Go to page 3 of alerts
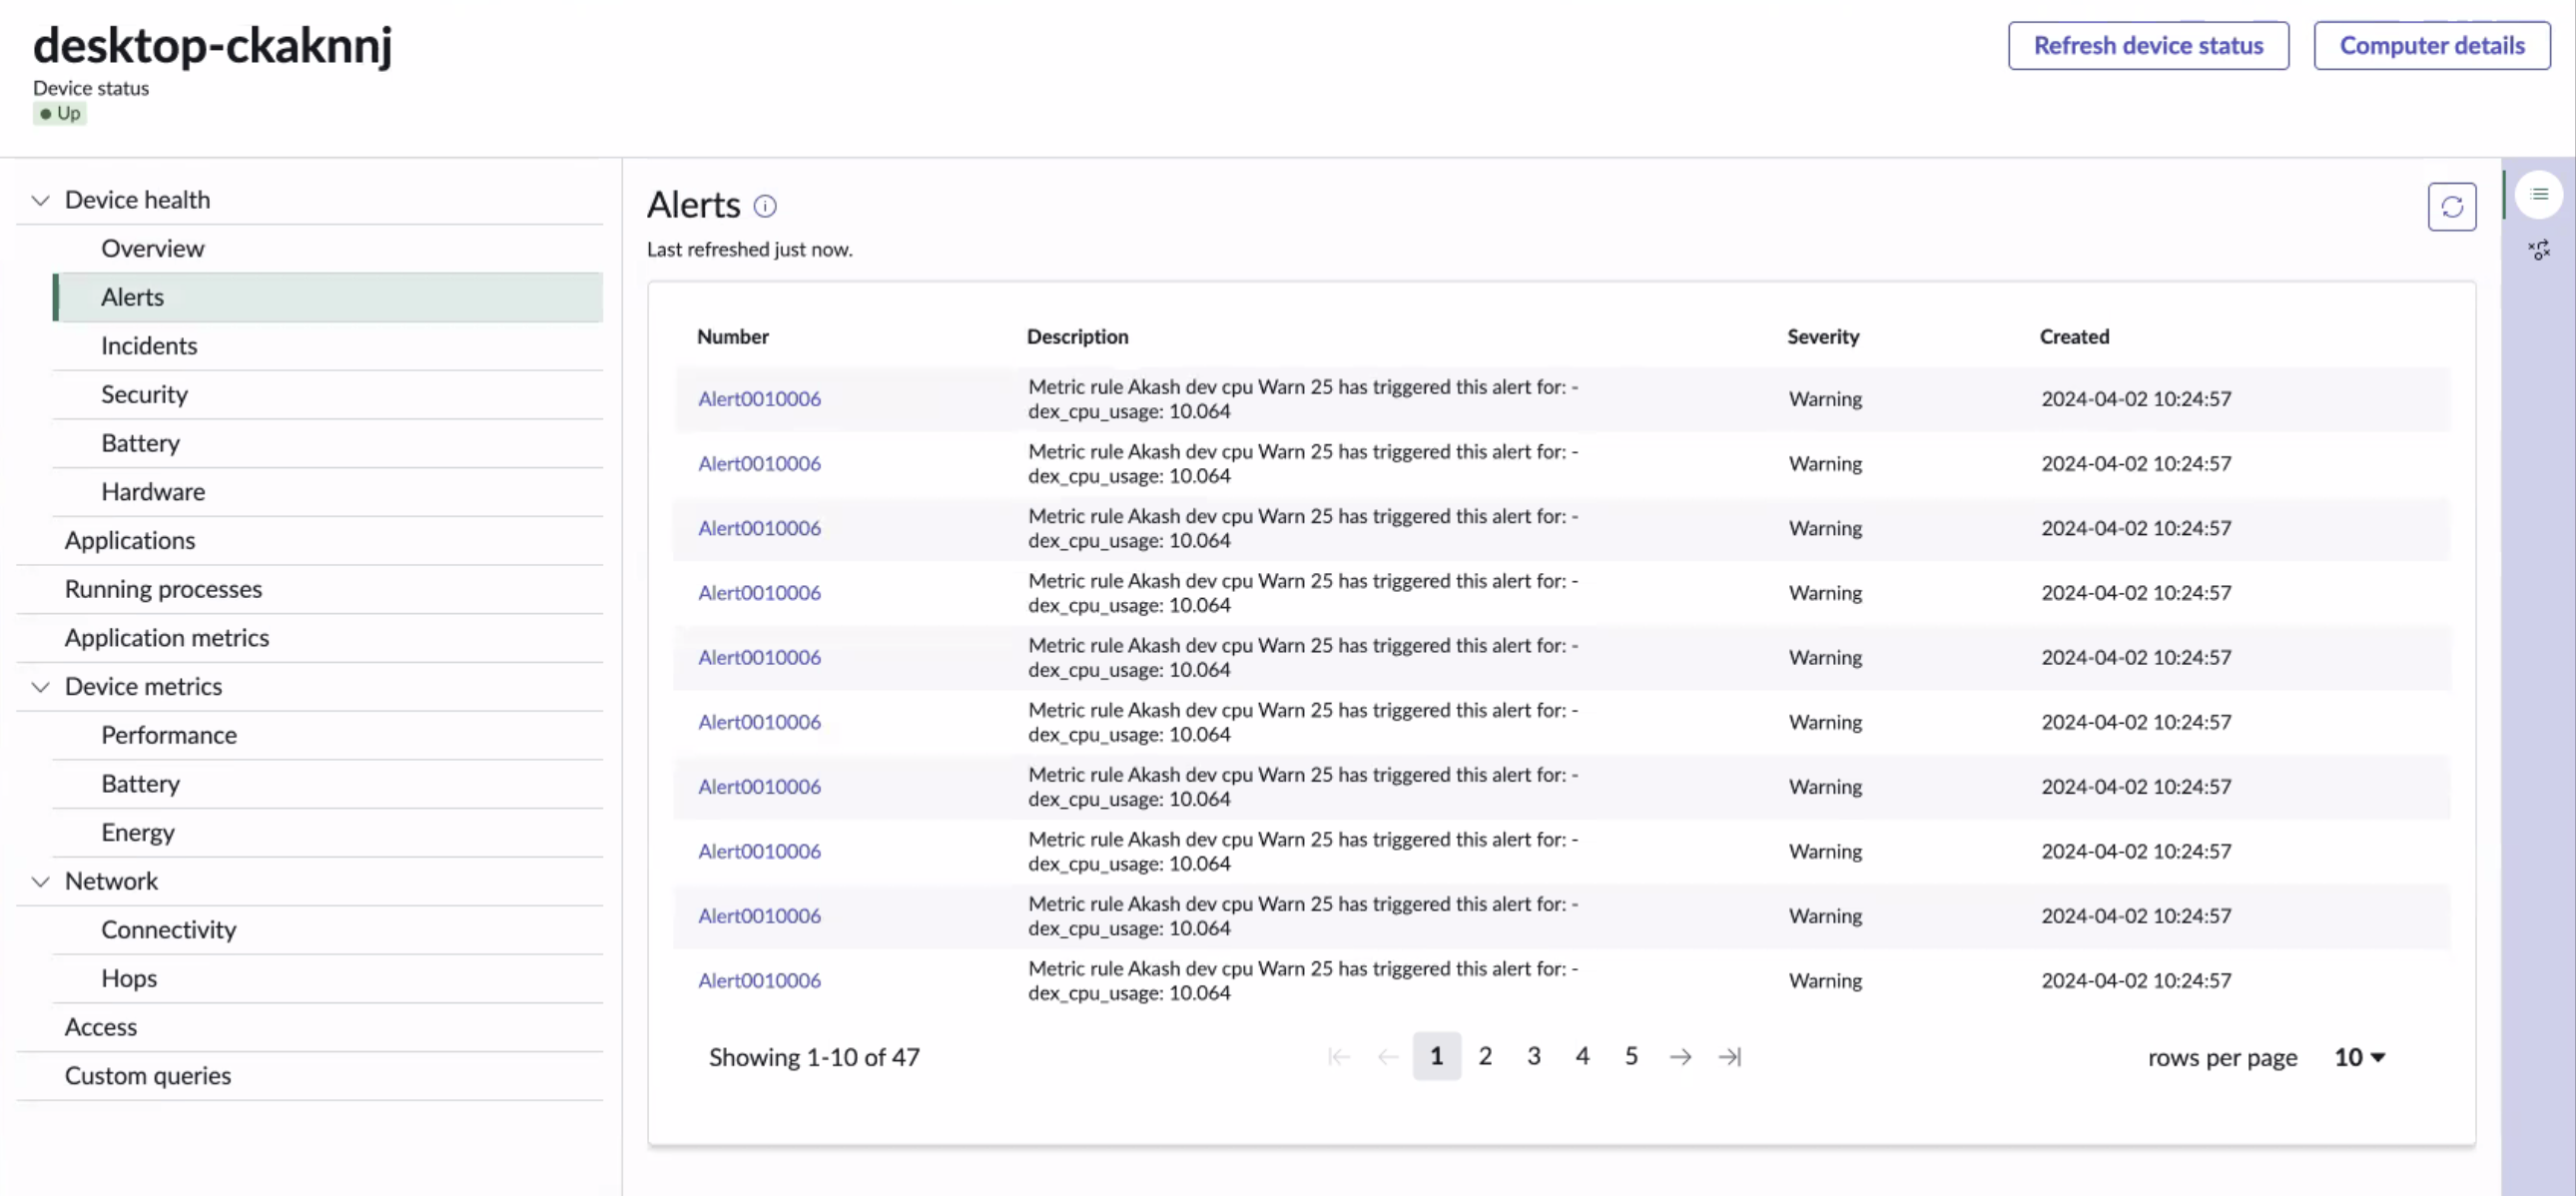 coord(1533,1056)
